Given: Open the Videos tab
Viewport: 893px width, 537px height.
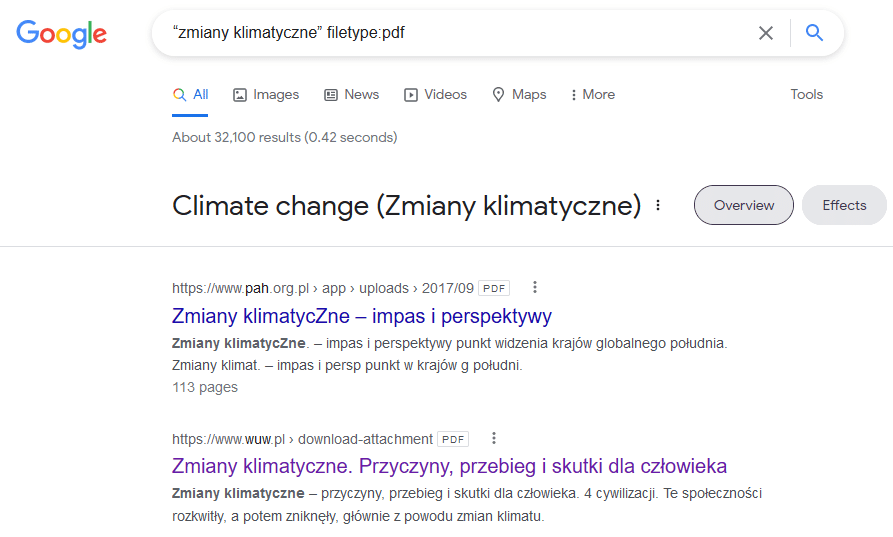Looking at the screenshot, I should click(435, 95).
